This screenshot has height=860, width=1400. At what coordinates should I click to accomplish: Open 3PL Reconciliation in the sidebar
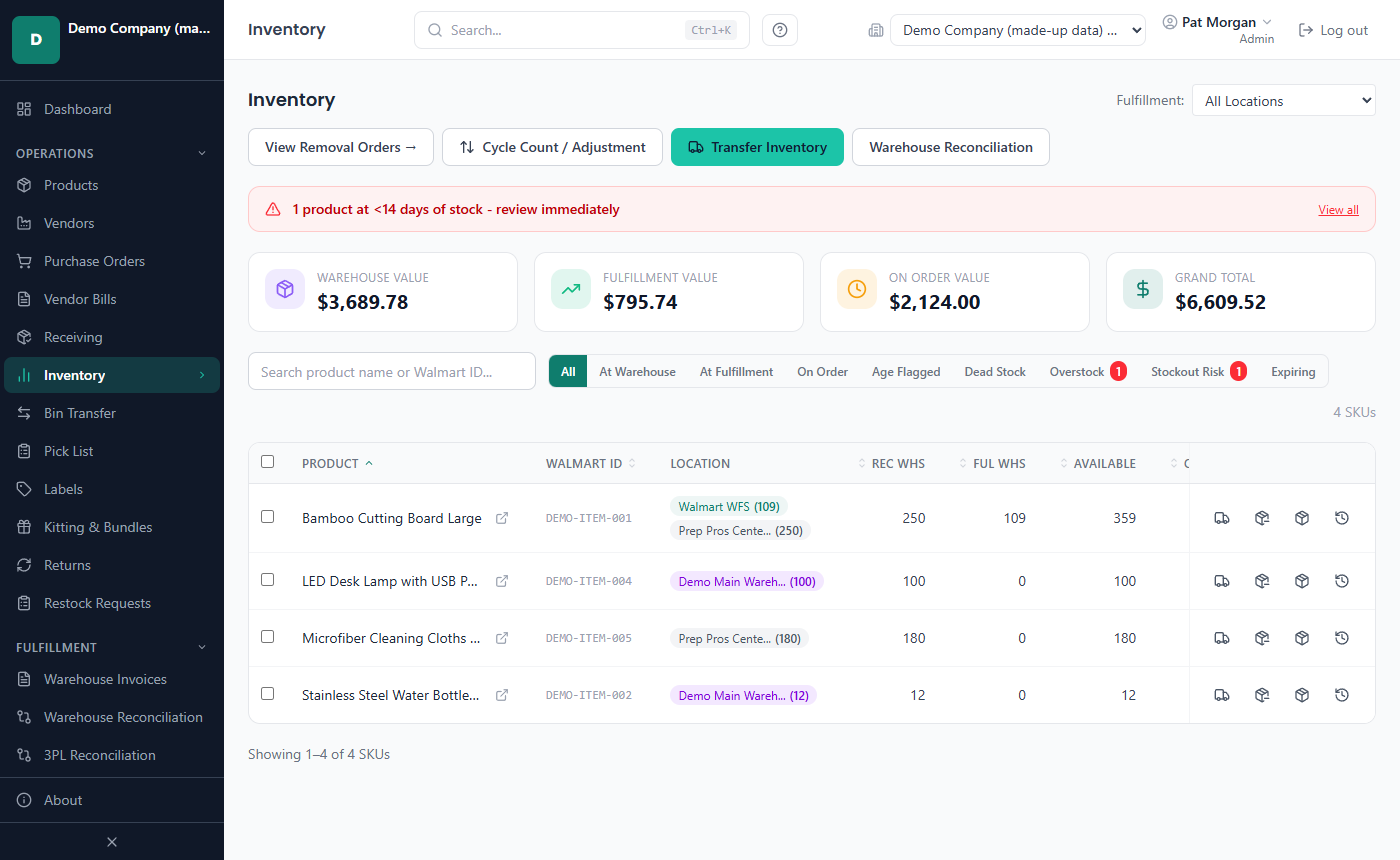(x=112, y=755)
